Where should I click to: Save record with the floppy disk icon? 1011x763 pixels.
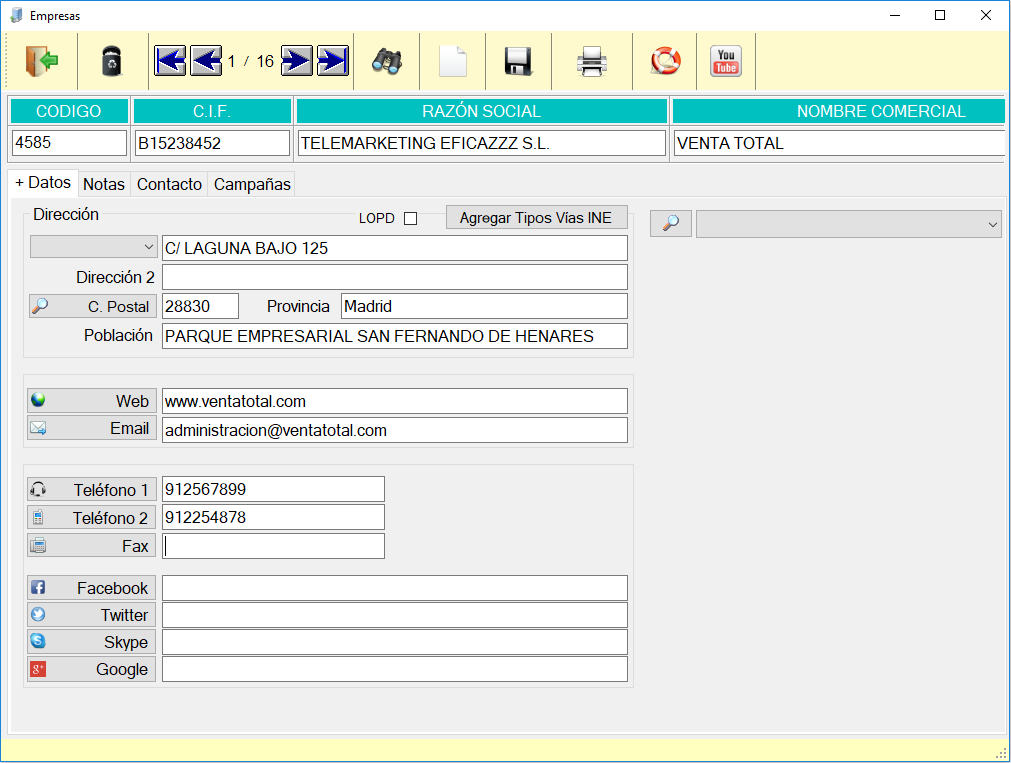pos(518,61)
